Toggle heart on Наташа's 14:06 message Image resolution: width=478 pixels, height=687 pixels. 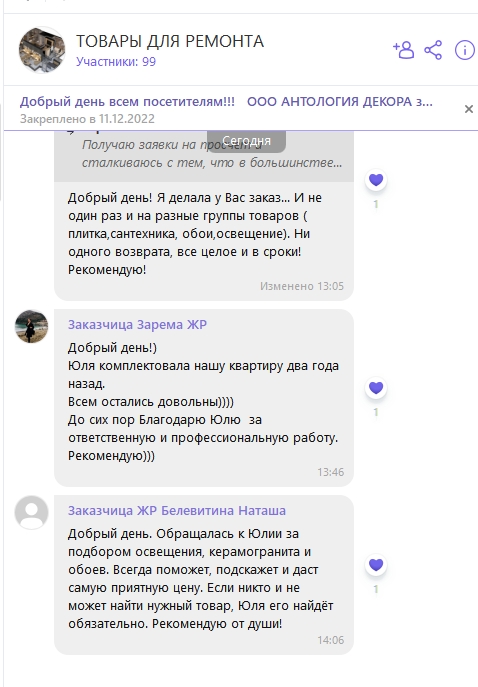point(376,565)
